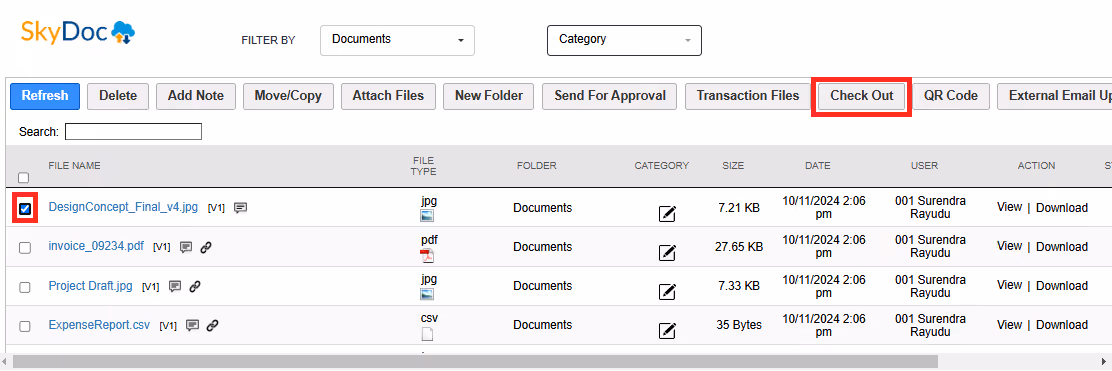Open the Documents filter dropdown
Viewport: 1112px width, 371px height.
coord(397,40)
